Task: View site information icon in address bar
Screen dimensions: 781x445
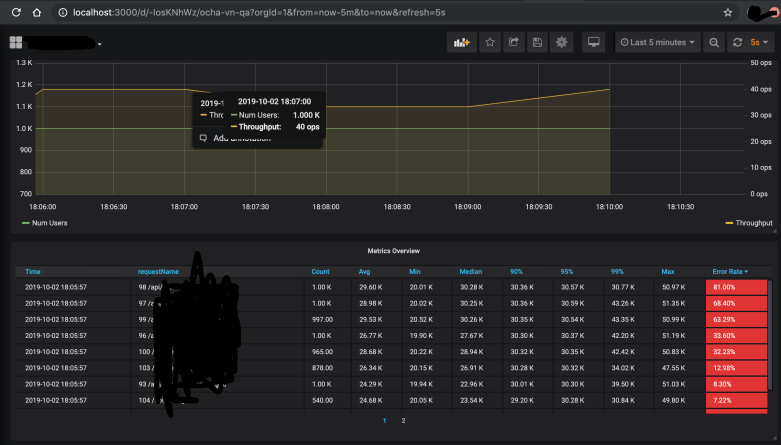Action: click(63, 12)
